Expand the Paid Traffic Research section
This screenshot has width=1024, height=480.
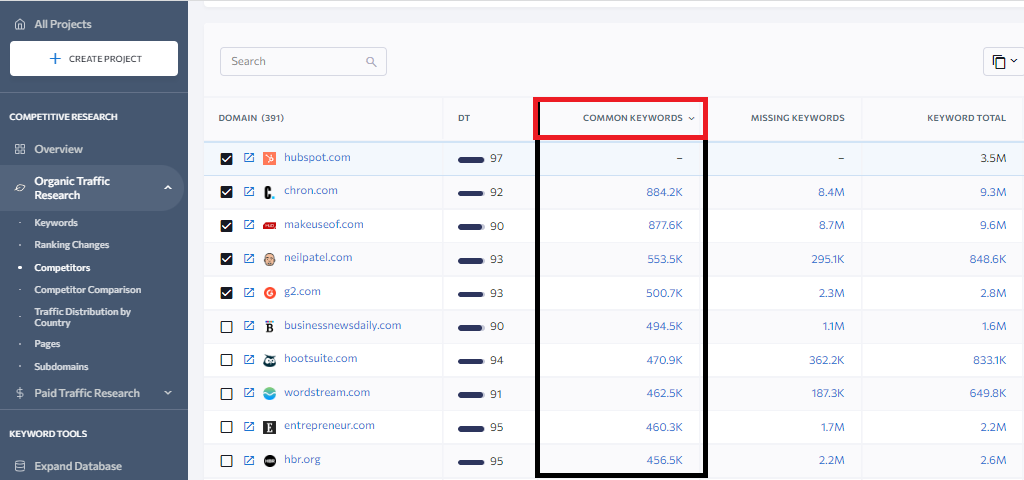[x=168, y=392]
